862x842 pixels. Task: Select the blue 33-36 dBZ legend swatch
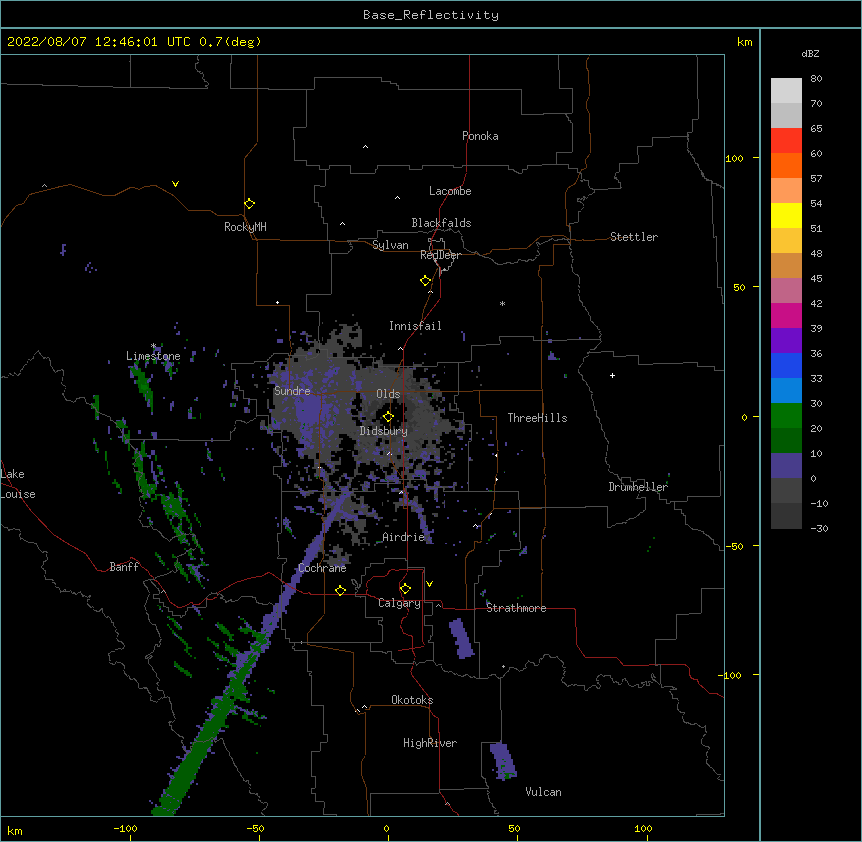786,365
